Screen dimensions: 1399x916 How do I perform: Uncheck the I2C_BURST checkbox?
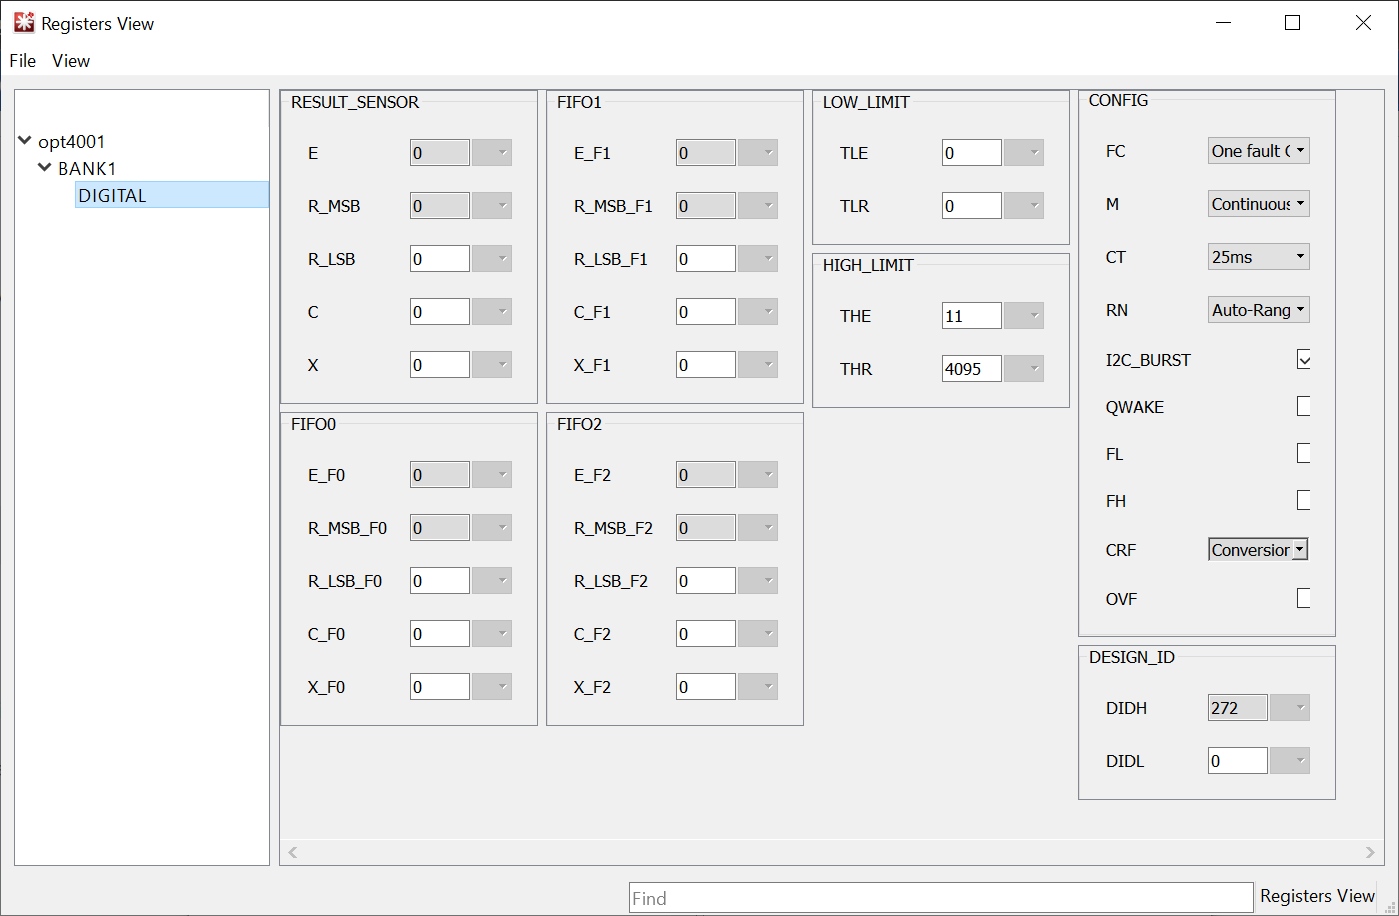pos(1303,359)
